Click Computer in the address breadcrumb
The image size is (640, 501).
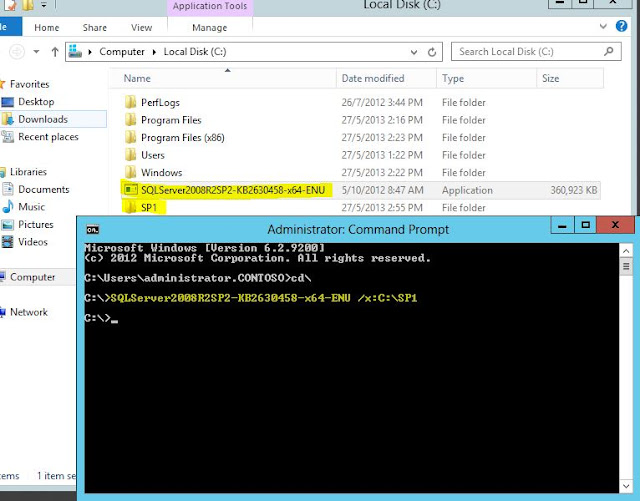122,52
